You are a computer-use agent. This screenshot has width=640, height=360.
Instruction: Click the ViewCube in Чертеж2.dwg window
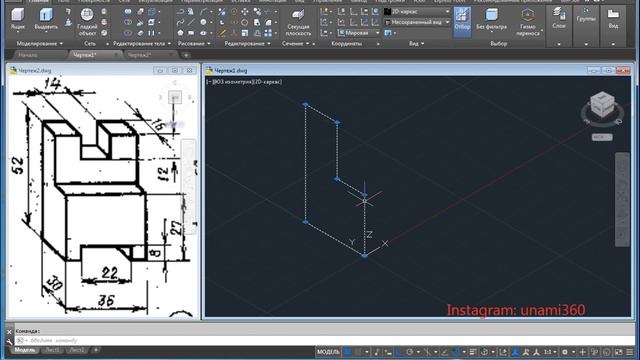tap(175, 97)
